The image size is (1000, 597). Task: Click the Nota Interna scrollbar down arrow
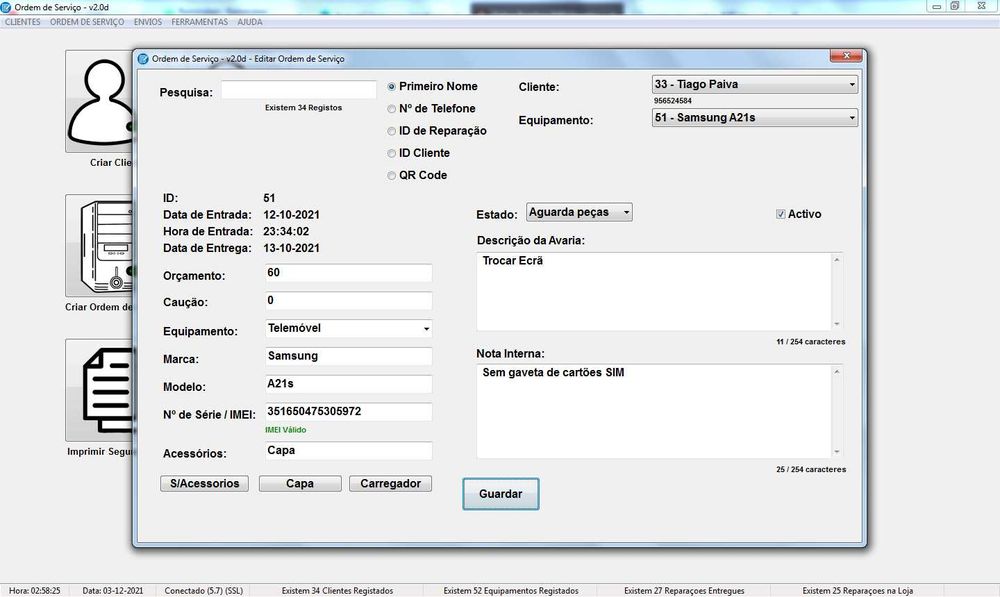click(x=837, y=452)
